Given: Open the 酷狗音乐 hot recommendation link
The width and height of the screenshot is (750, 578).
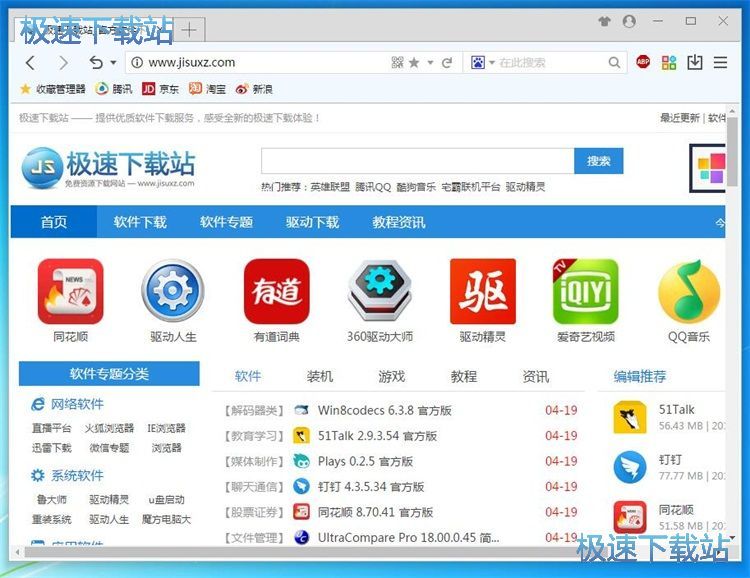Looking at the screenshot, I should [x=416, y=187].
